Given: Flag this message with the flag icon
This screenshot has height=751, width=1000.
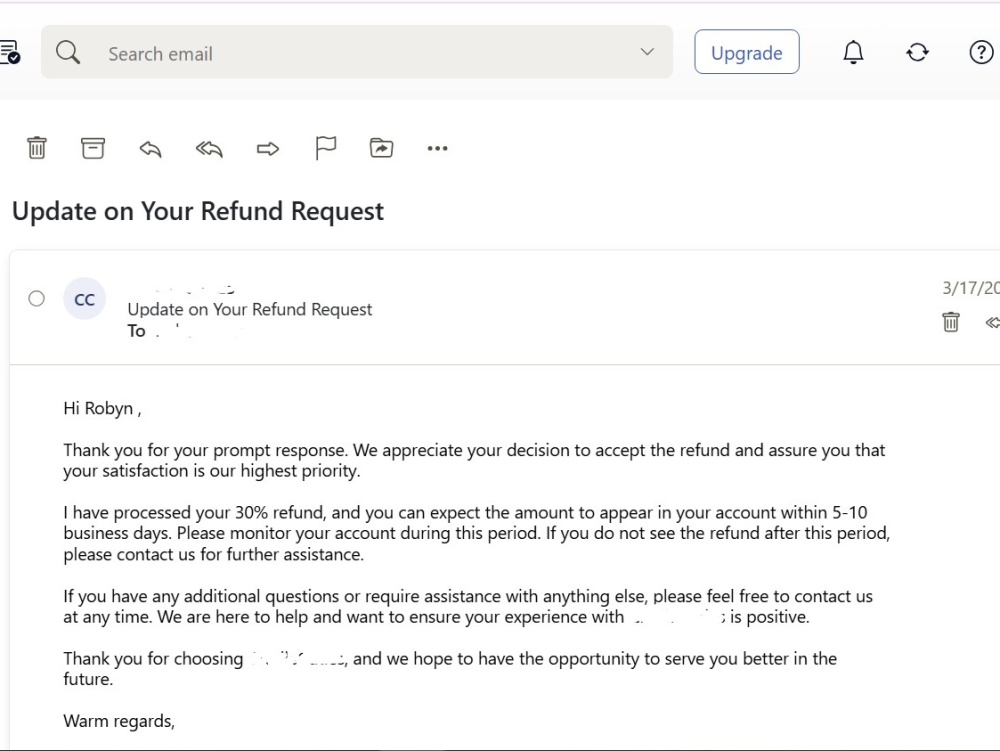Looking at the screenshot, I should point(326,148).
